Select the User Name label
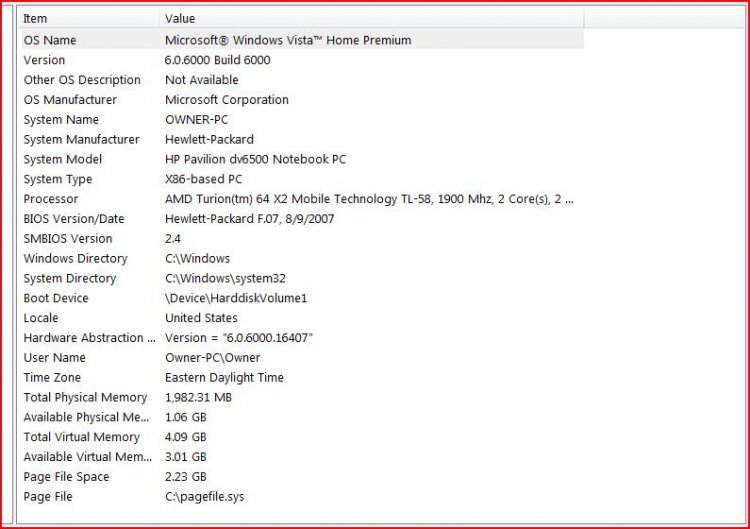The width and height of the screenshot is (750, 529). click(x=55, y=358)
